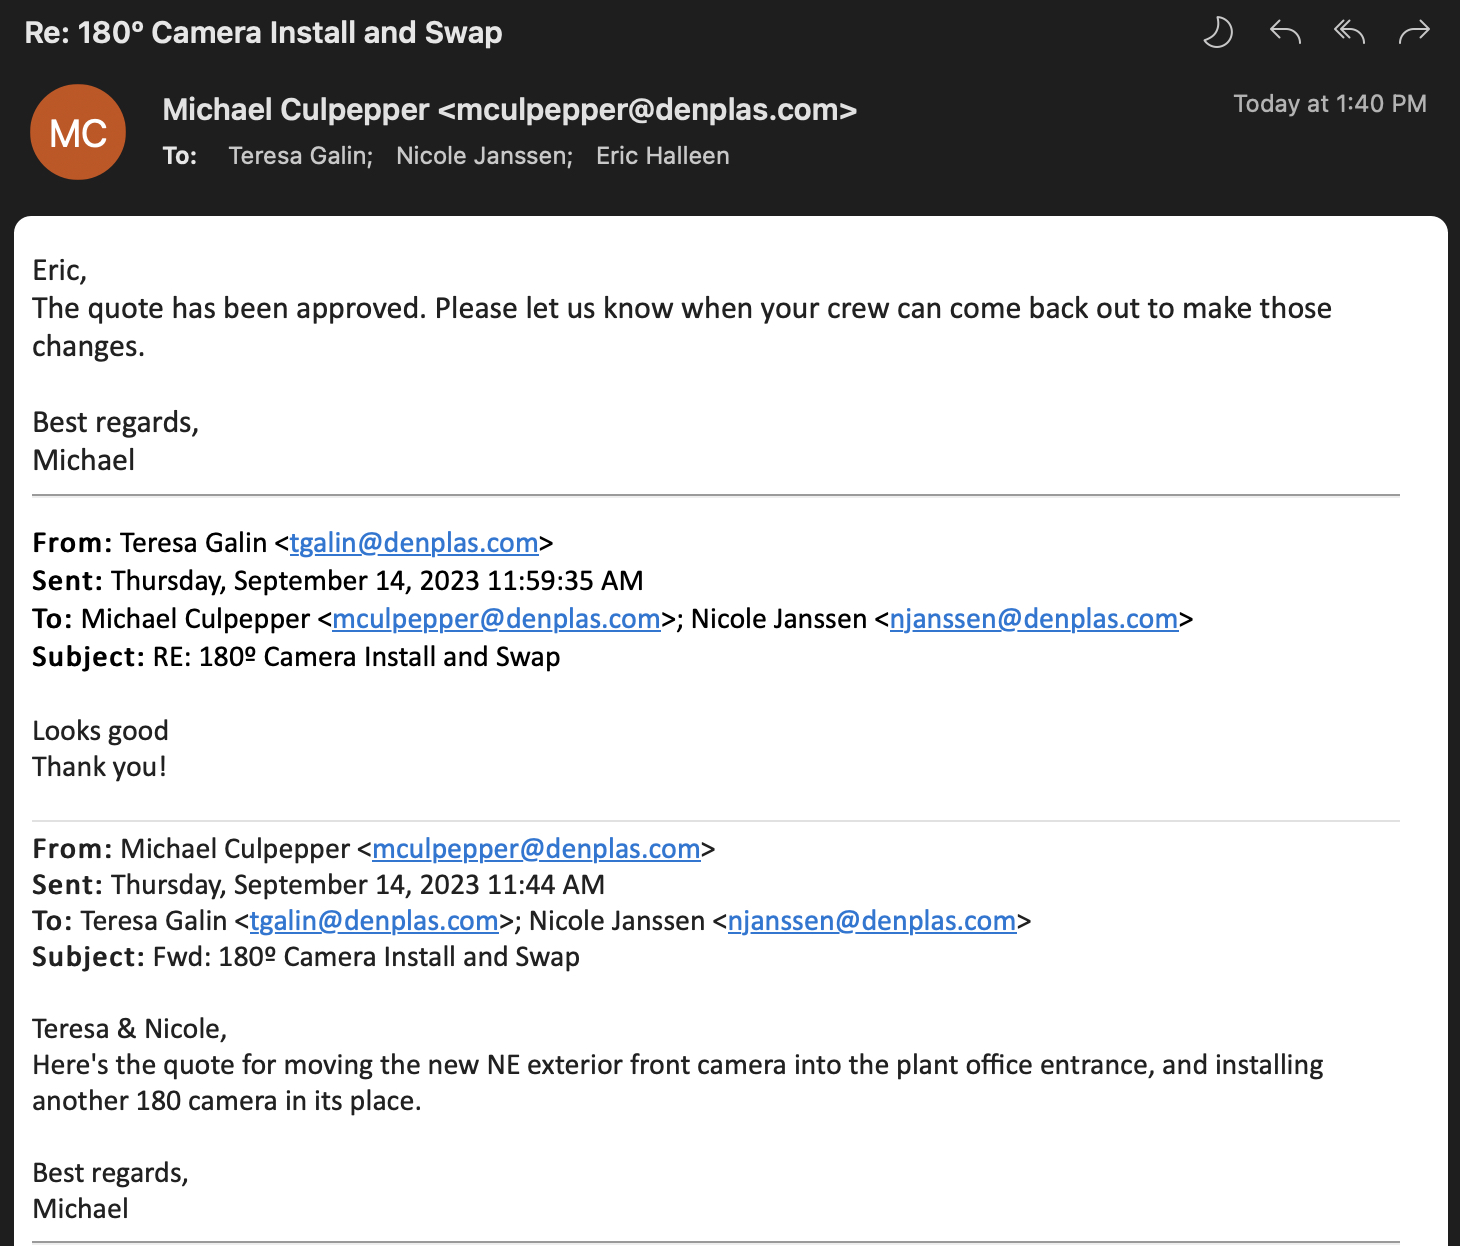The height and width of the screenshot is (1246, 1460).
Task: Click the email subject title at top
Action: click(x=263, y=33)
